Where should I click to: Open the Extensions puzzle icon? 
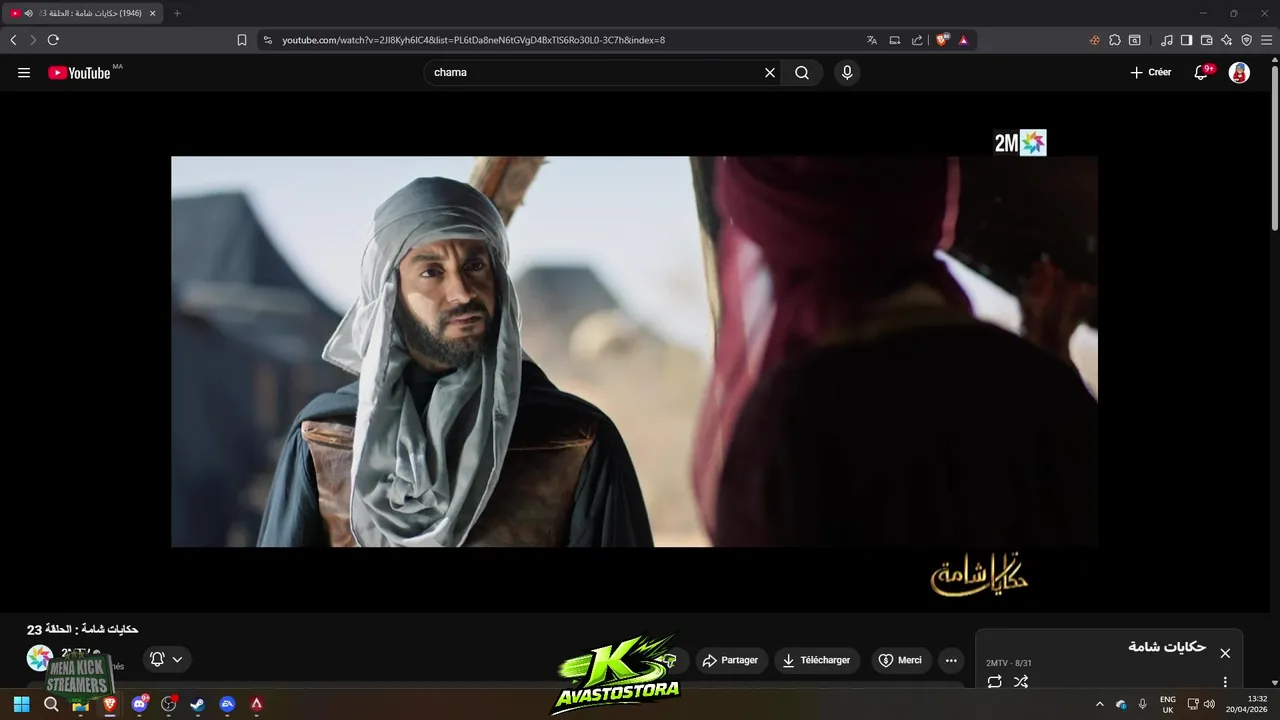coord(1115,40)
